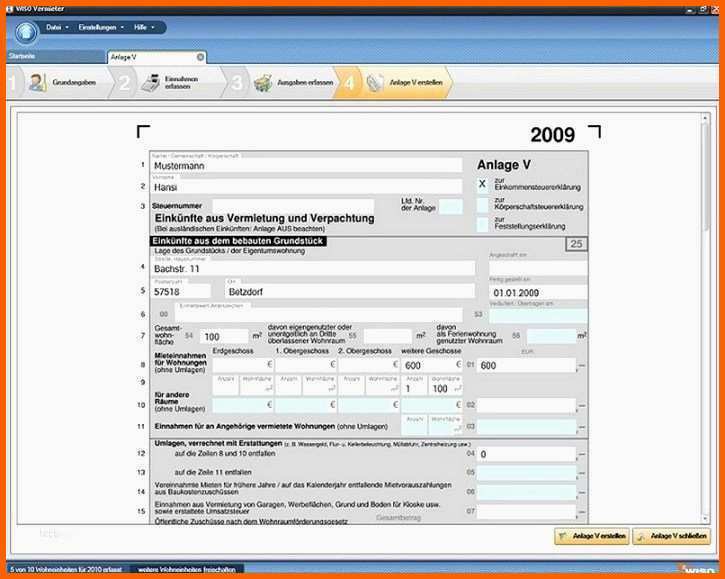Click the shopping basket Ausgaben icon
This screenshot has width=725, height=579.
point(263,83)
